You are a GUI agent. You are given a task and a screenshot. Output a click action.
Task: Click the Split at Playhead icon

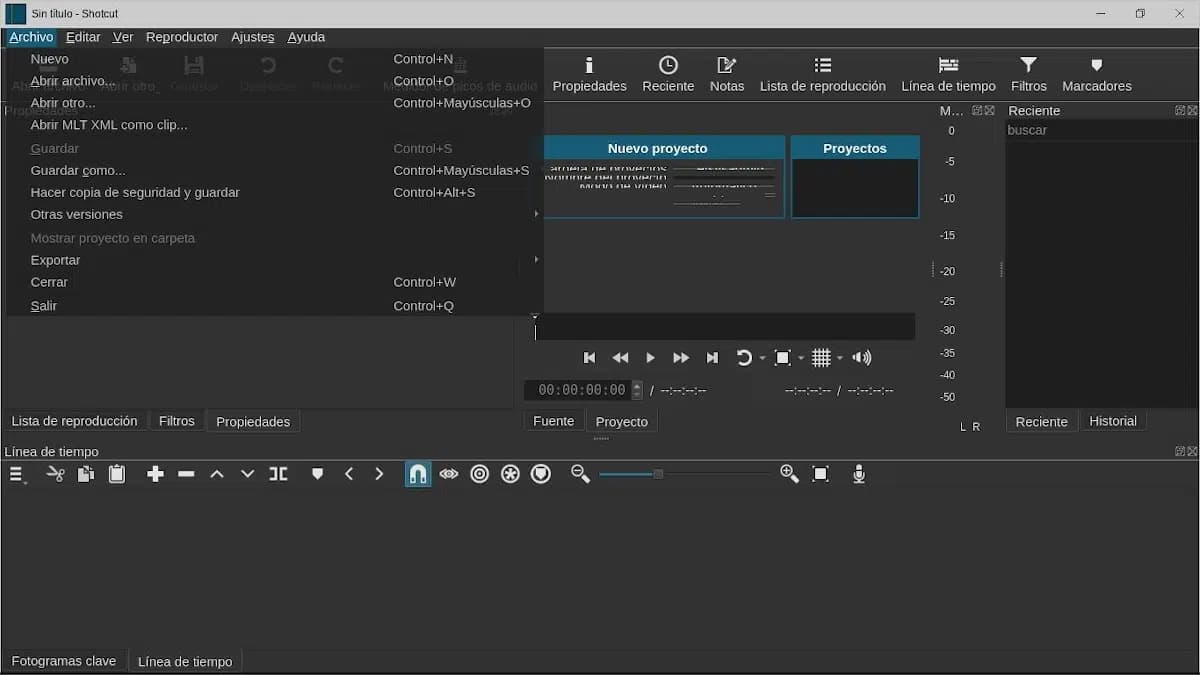coord(278,474)
